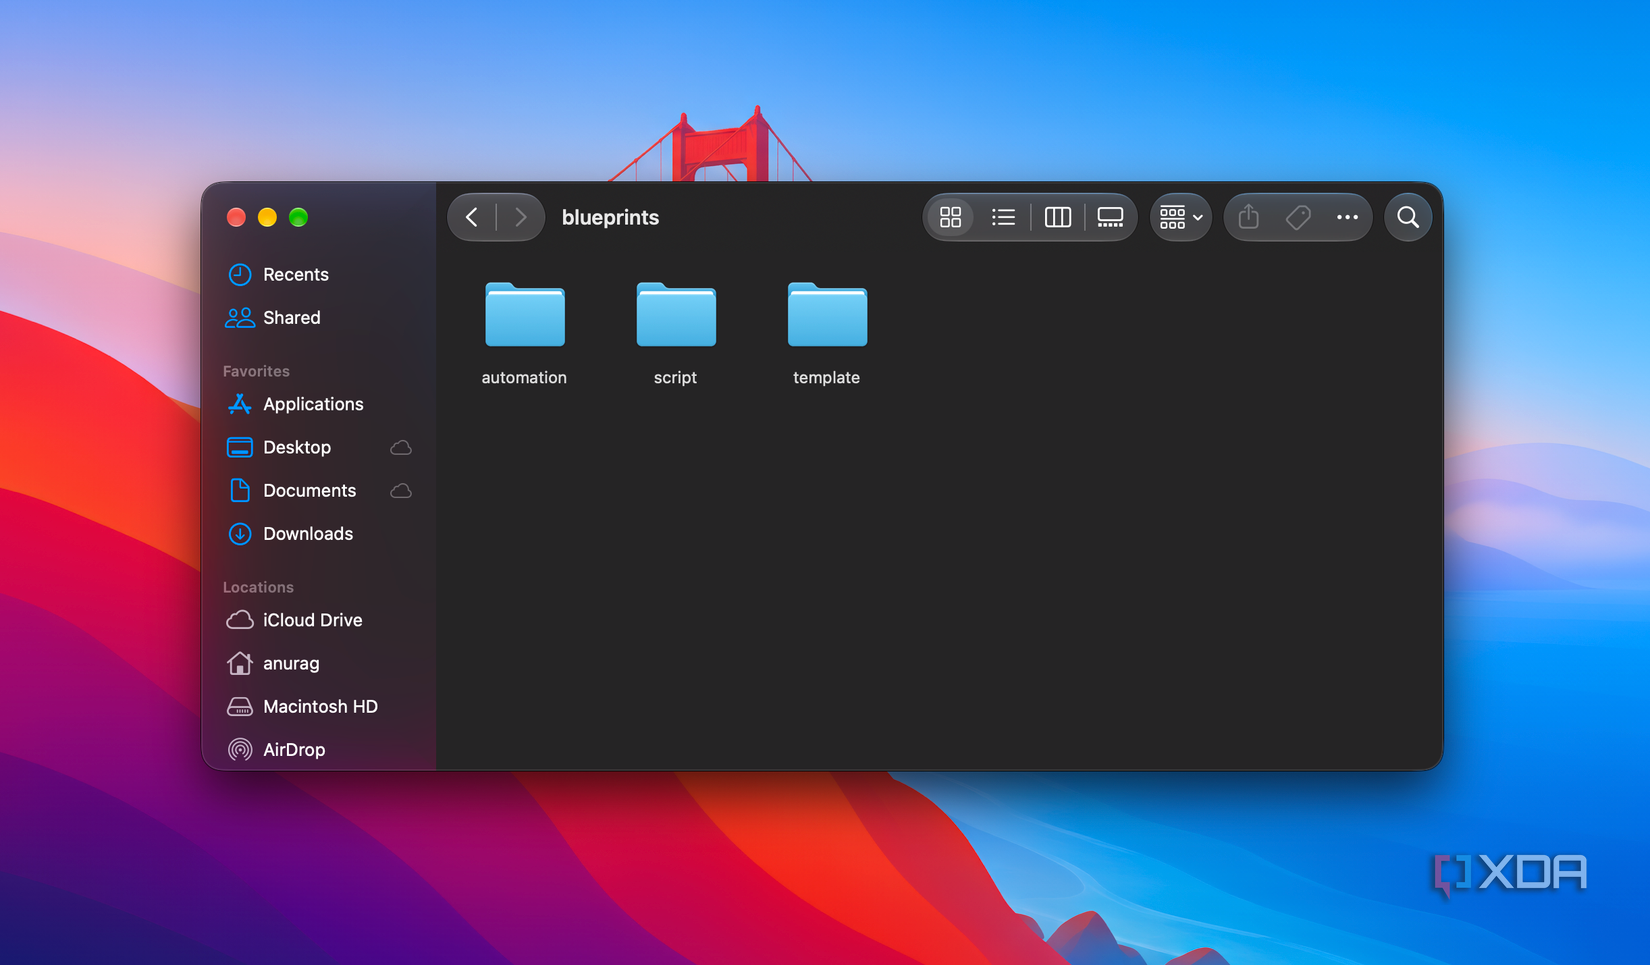Select the script folder
Screen dimensions: 1650x965
tap(676, 315)
